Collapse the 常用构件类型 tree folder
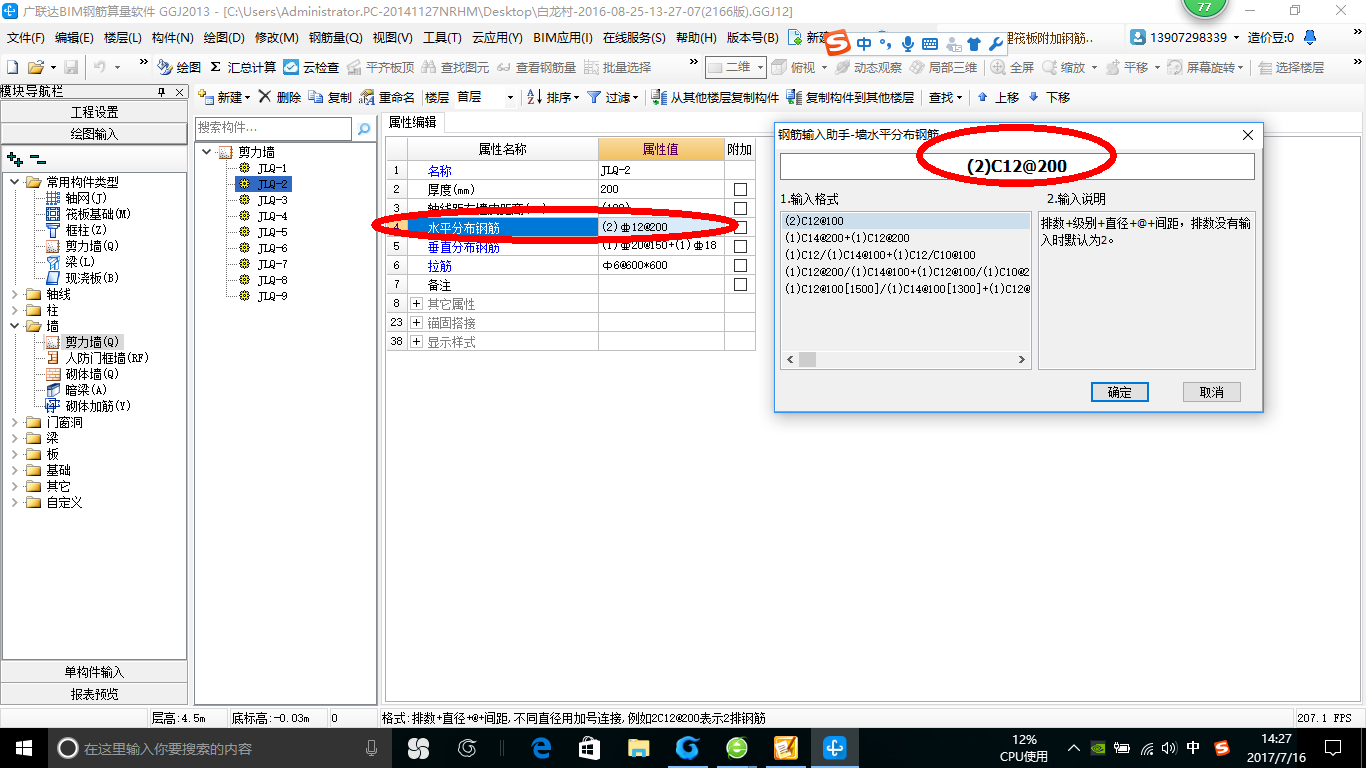Screen dimensions: 1366x768 point(14,182)
